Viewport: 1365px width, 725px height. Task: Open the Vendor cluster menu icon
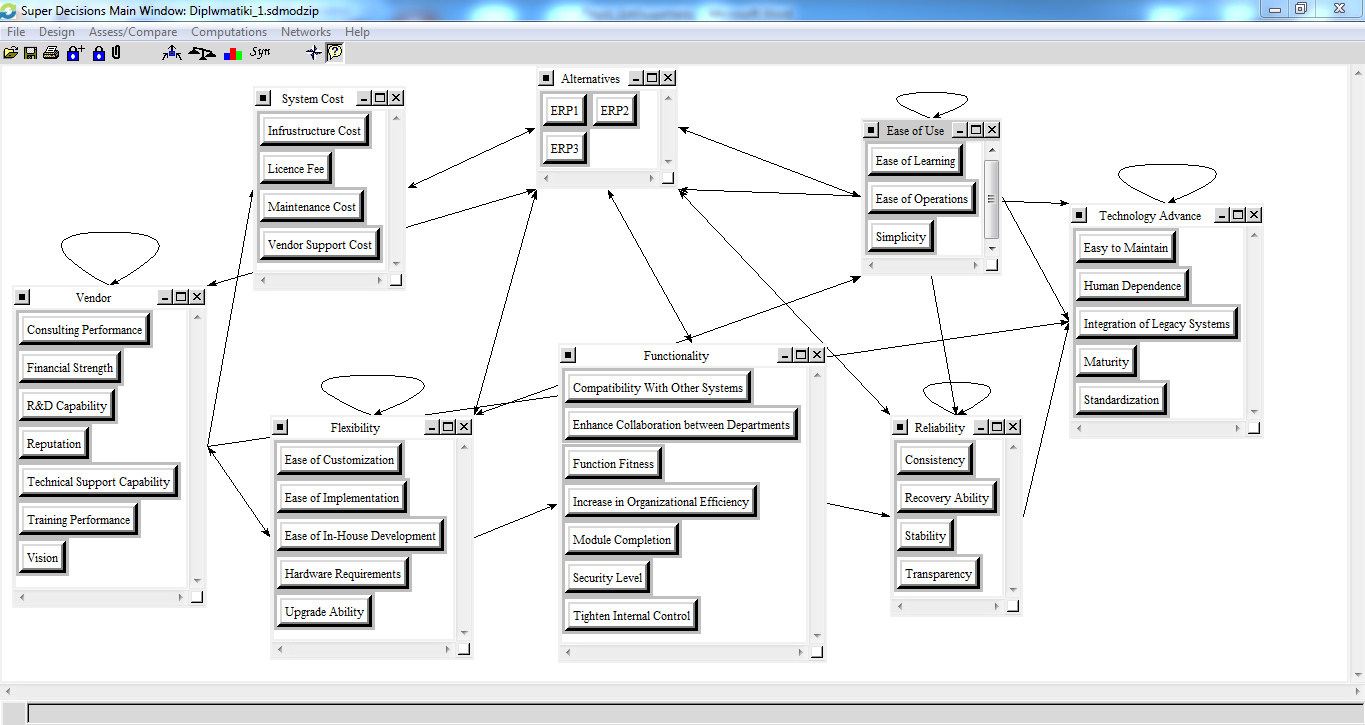click(x=23, y=297)
